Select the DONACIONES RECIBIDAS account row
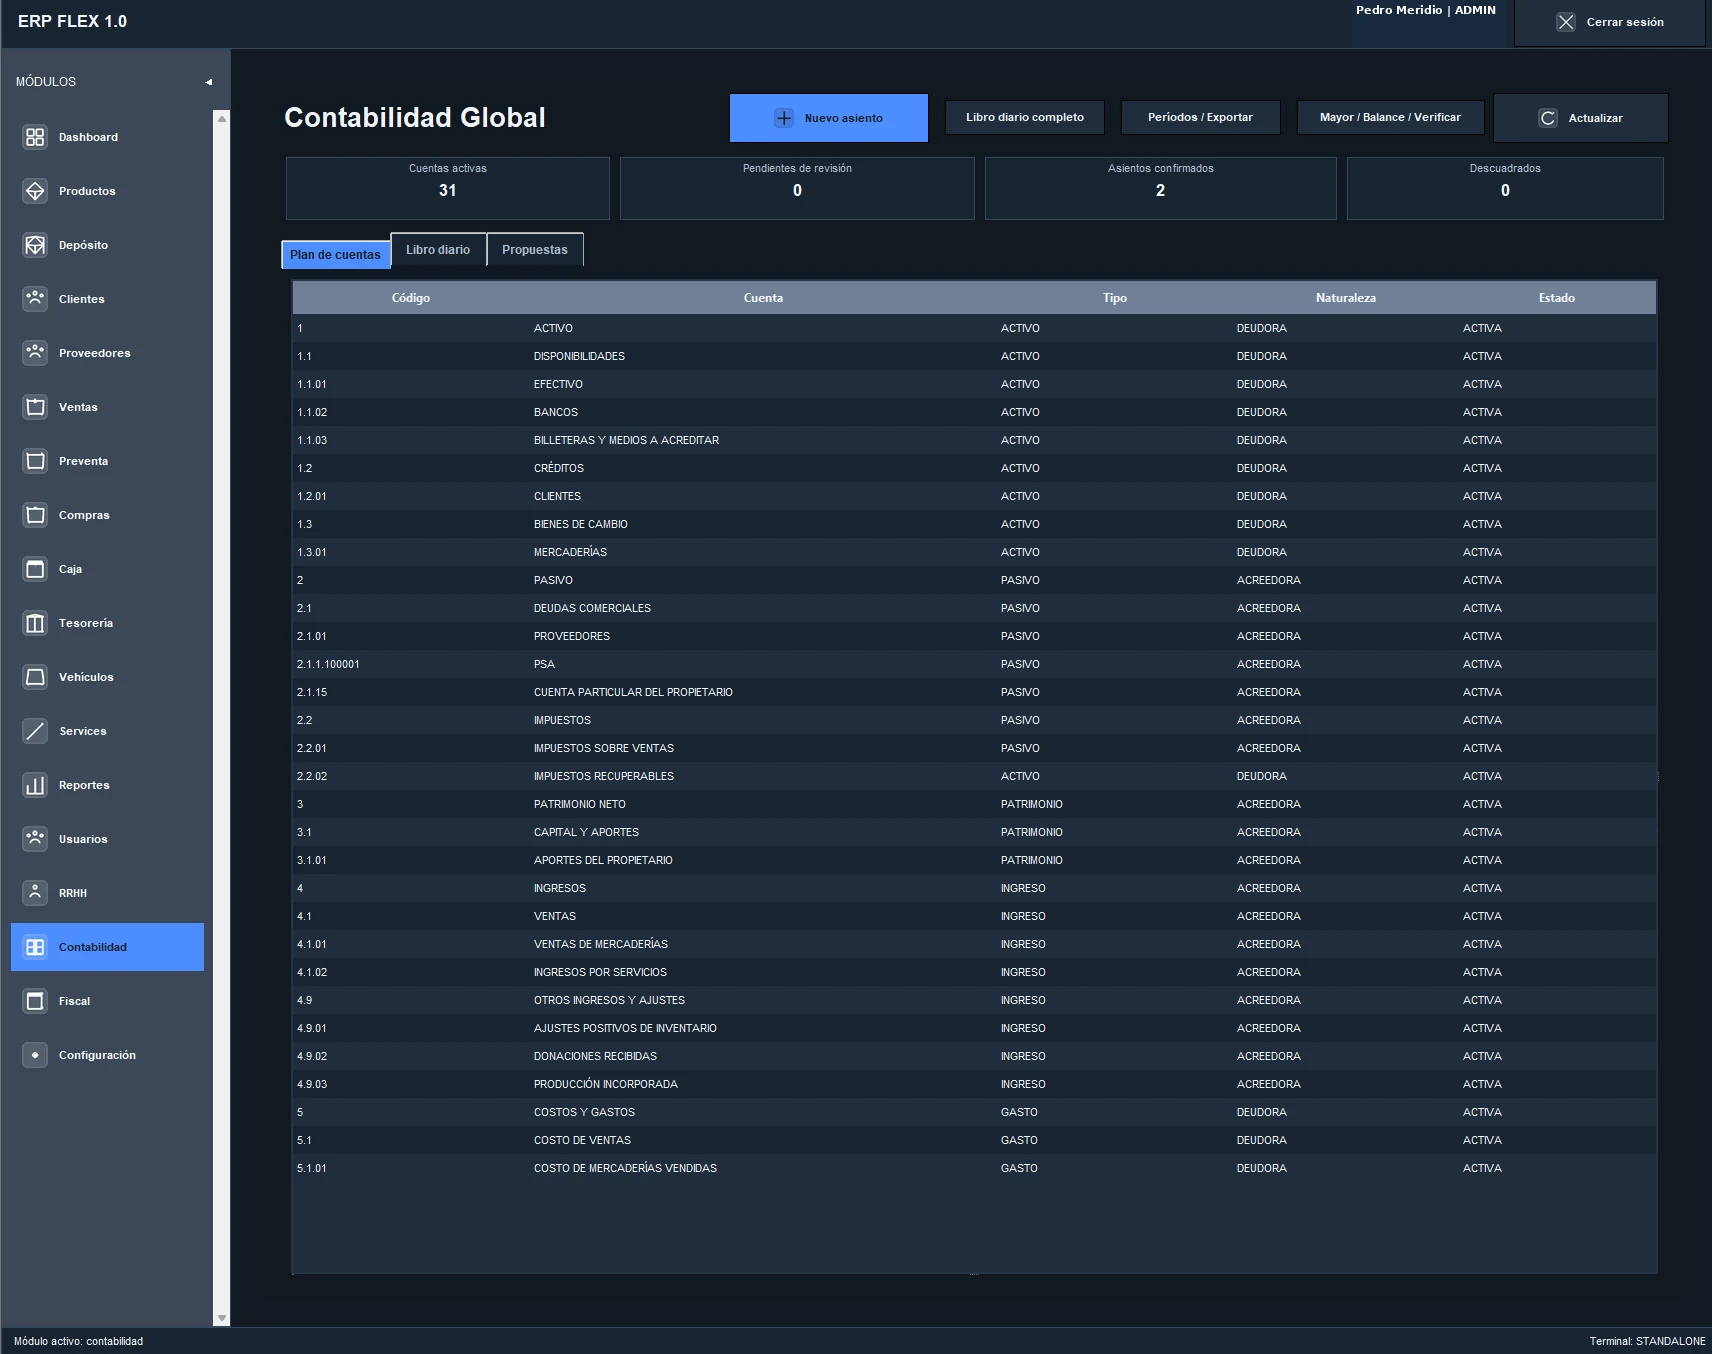Viewport: 1712px width, 1354px height. pos(974,1056)
